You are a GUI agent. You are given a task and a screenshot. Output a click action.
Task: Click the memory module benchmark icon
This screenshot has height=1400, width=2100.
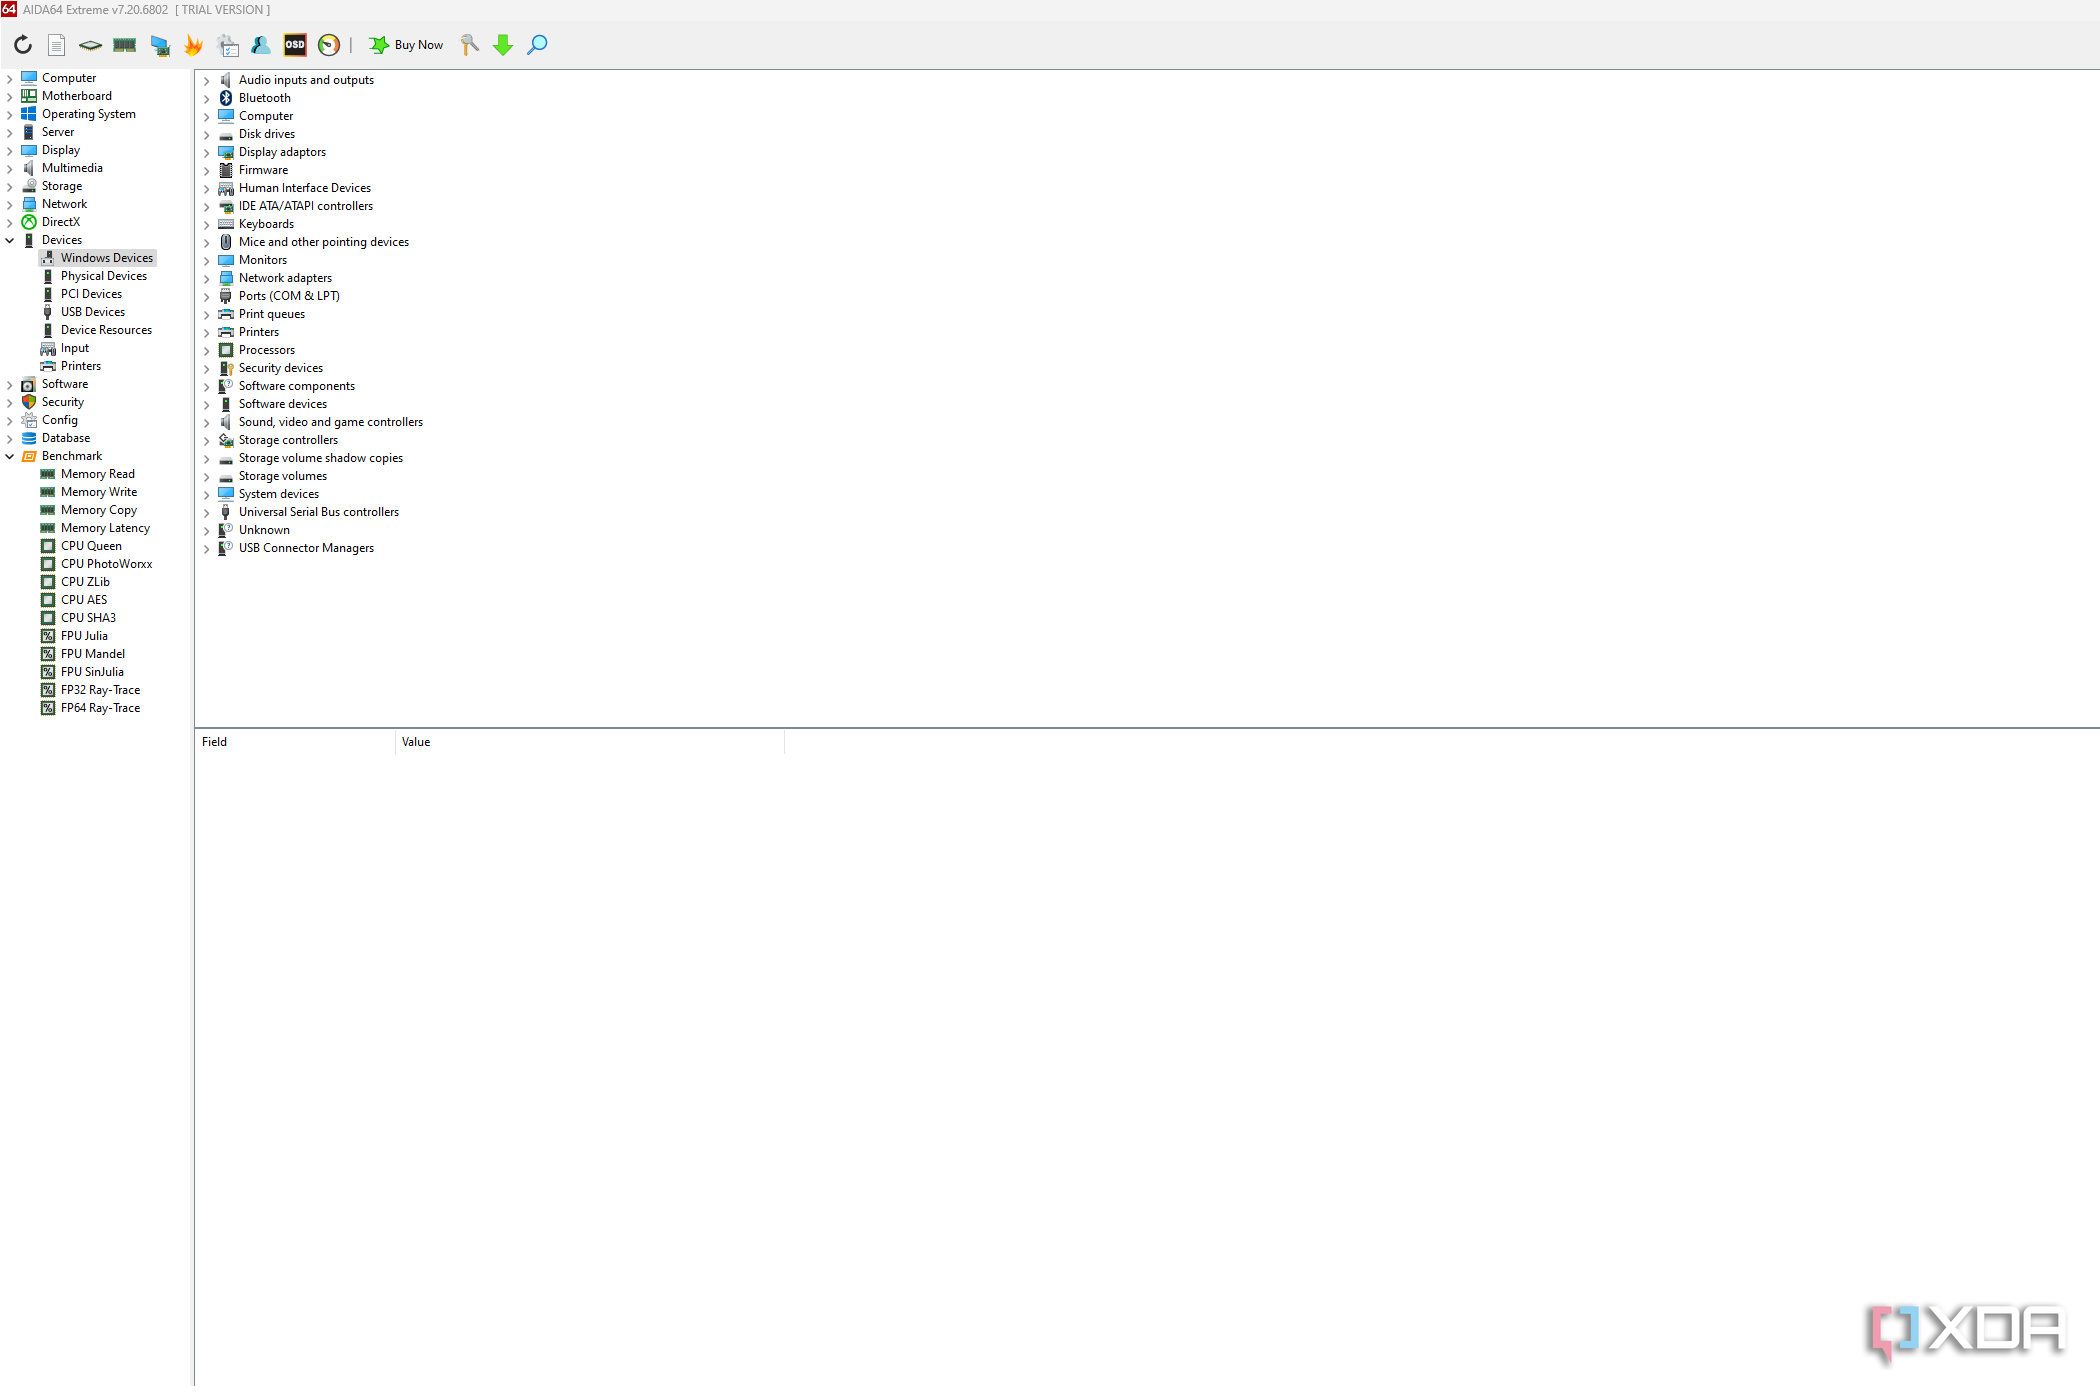[125, 45]
